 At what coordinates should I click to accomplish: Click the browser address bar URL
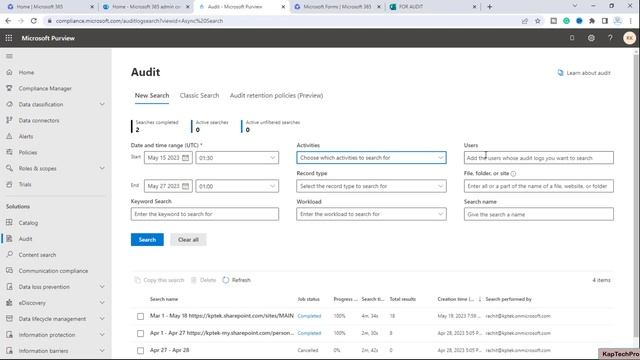point(139,21)
